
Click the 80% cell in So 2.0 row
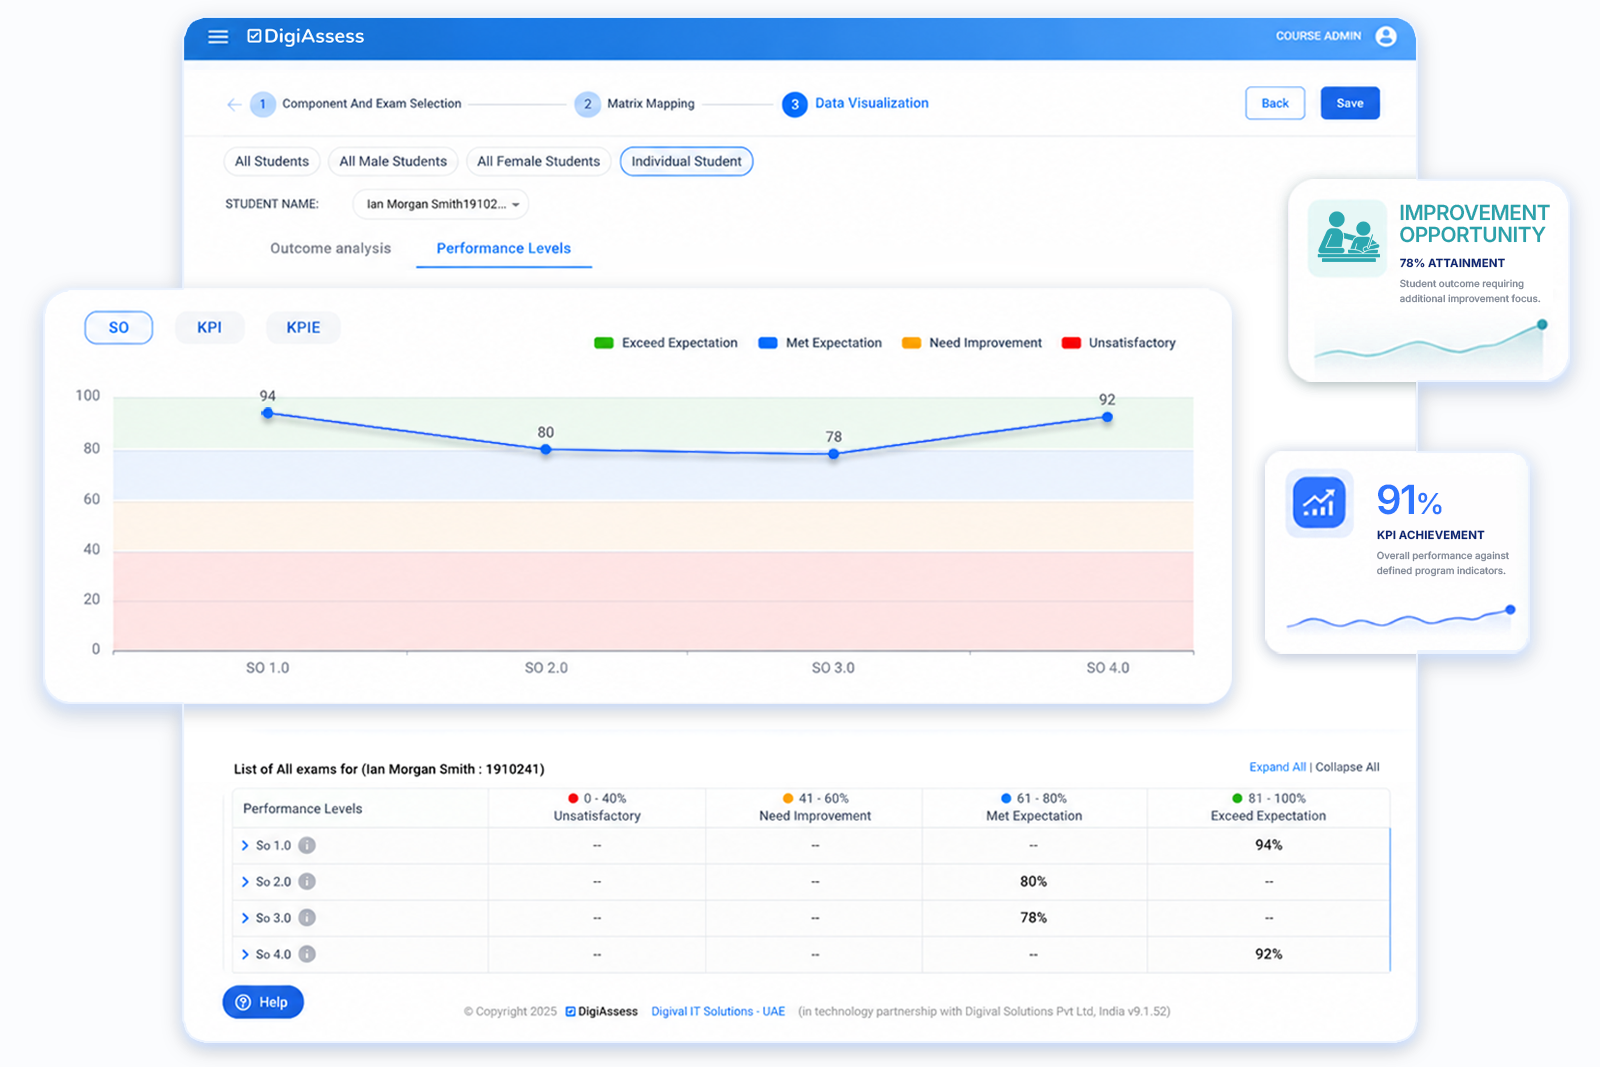pos(1034,882)
